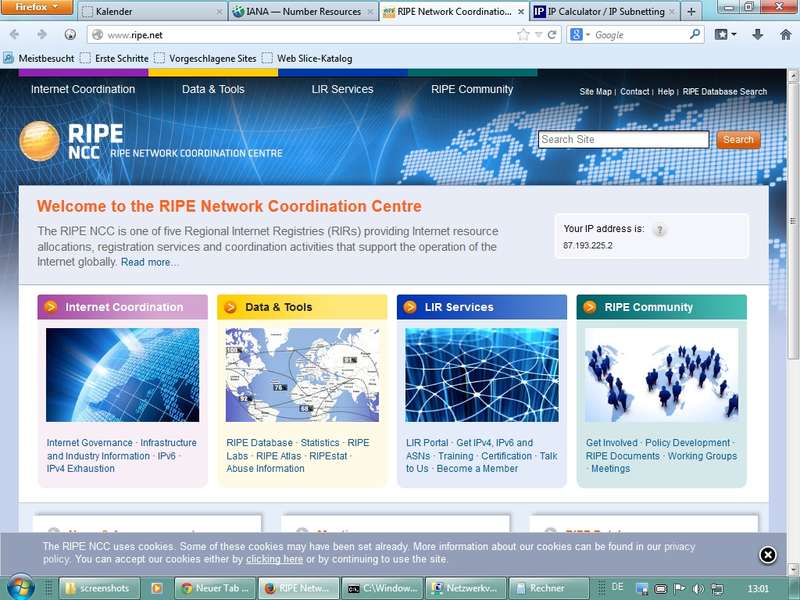Open Rechner from the Windows taskbar
The height and width of the screenshot is (600, 800).
coord(546,589)
